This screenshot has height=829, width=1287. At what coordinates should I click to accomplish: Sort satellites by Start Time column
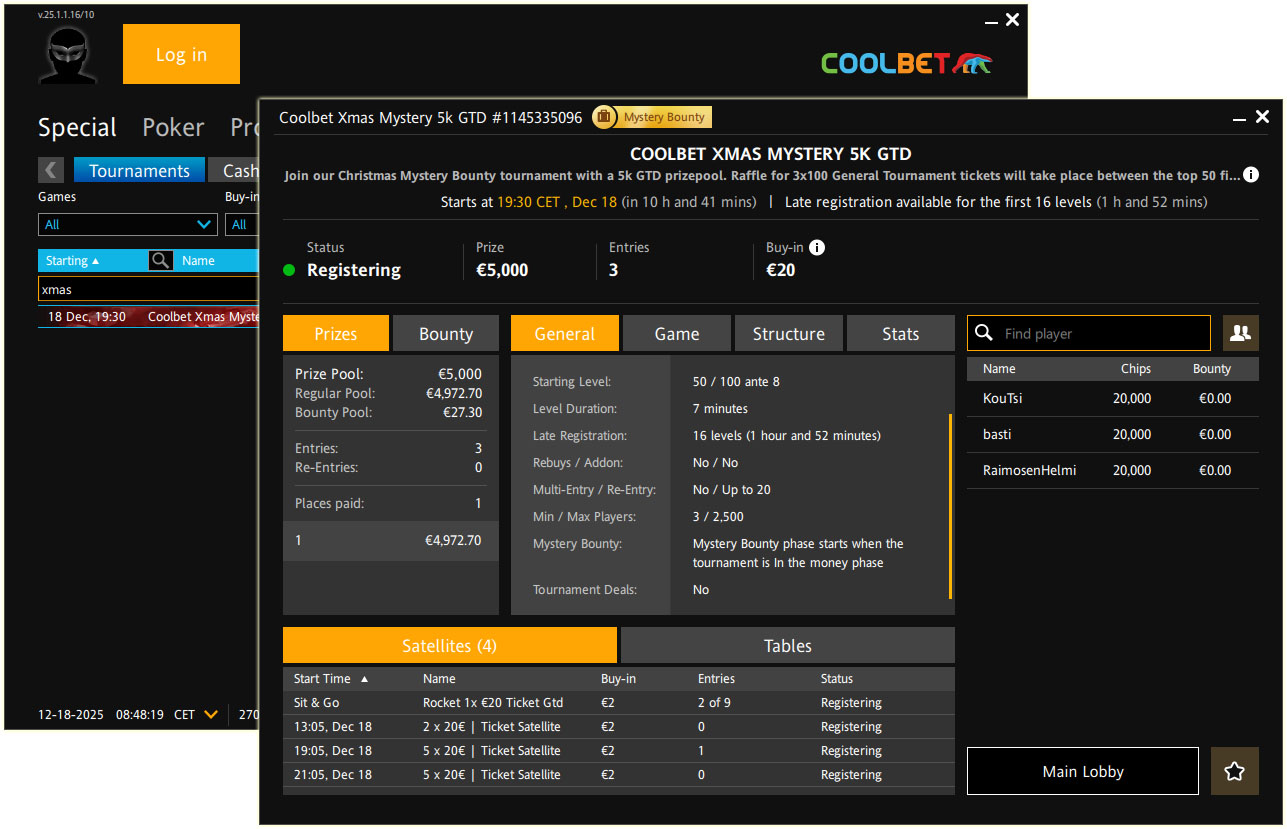pyautogui.click(x=330, y=678)
